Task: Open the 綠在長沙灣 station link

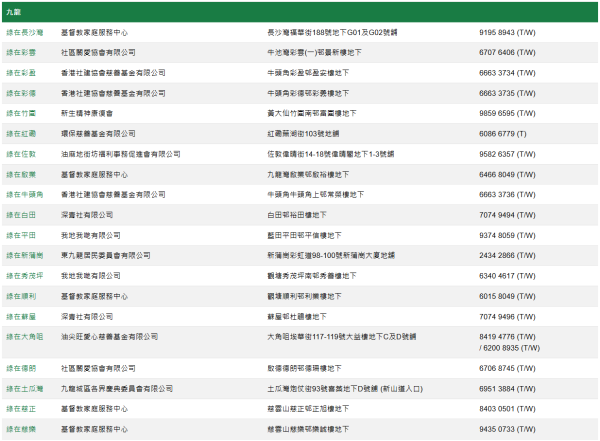Action: pyautogui.click(x=22, y=32)
